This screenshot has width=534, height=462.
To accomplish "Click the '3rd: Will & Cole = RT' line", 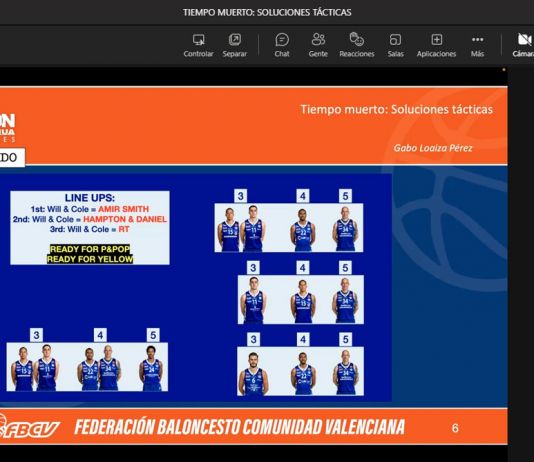I will pyautogui.click(x=90, y=229).
